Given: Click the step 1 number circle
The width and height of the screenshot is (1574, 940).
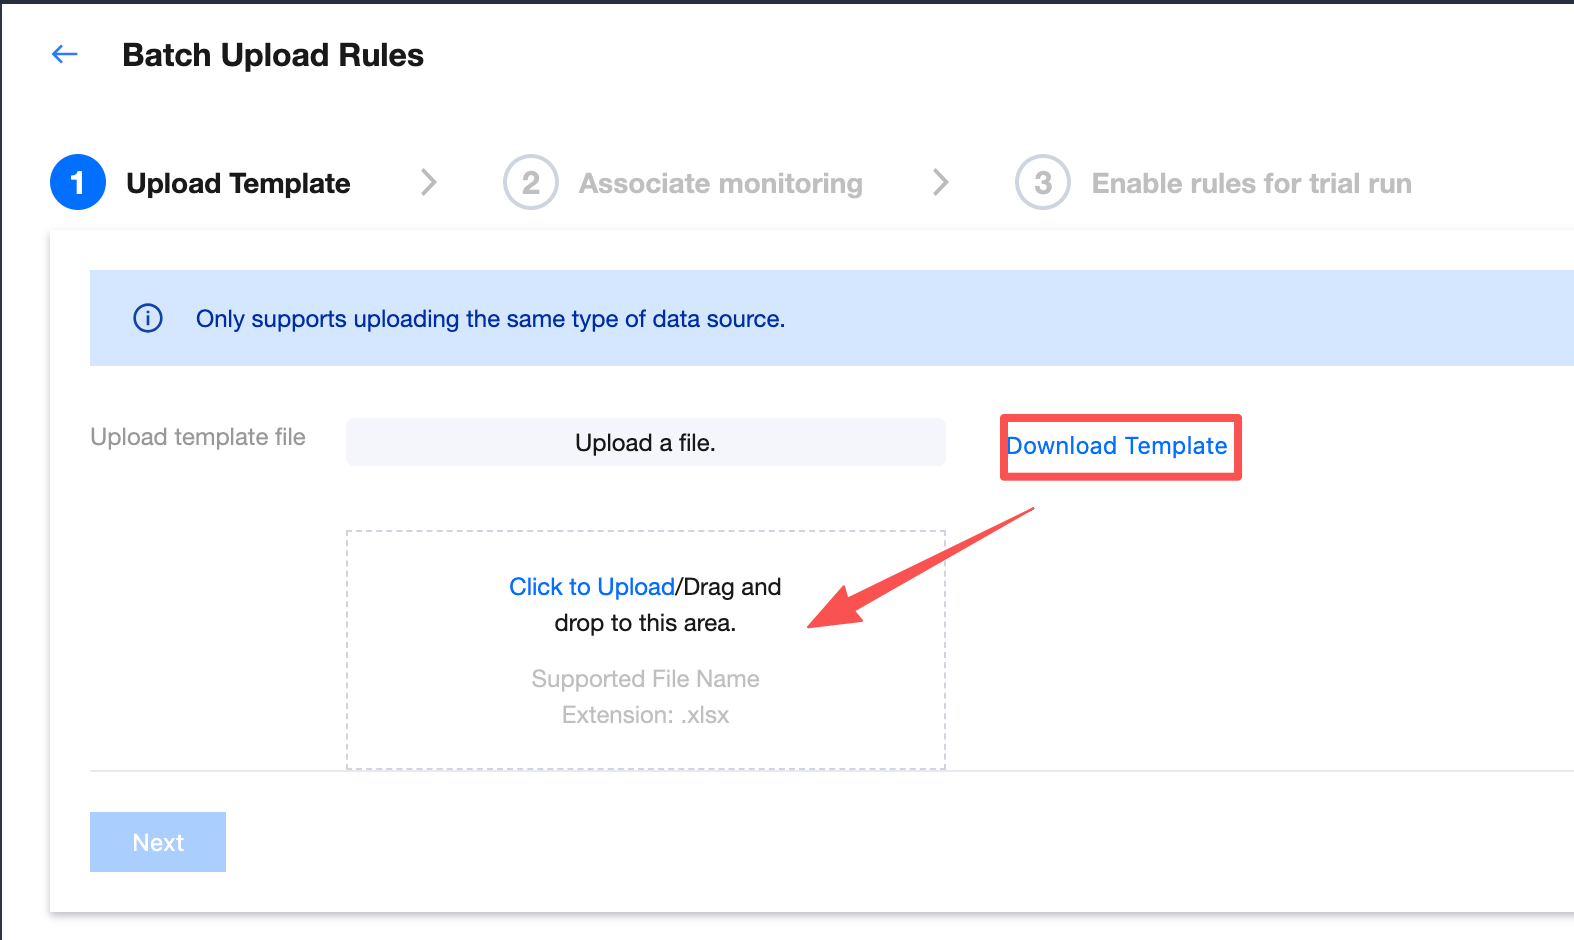Looking at the screenshot, I should (78, 183).
